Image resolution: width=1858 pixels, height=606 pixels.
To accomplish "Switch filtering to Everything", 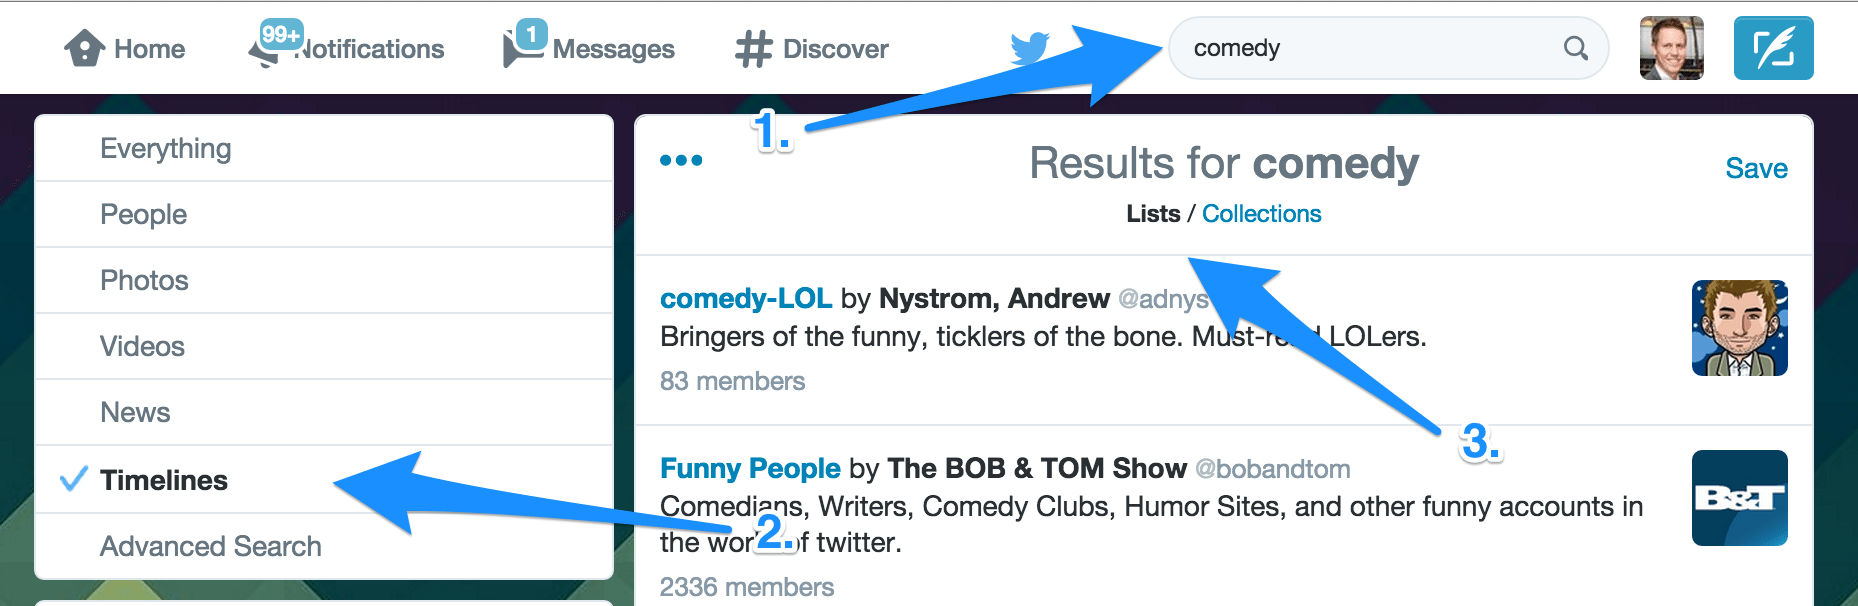I will coord(164,148).
